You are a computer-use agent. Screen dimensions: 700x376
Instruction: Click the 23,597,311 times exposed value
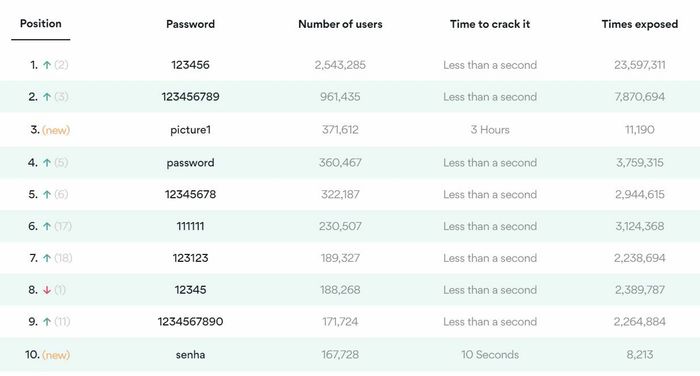point(640,65)
